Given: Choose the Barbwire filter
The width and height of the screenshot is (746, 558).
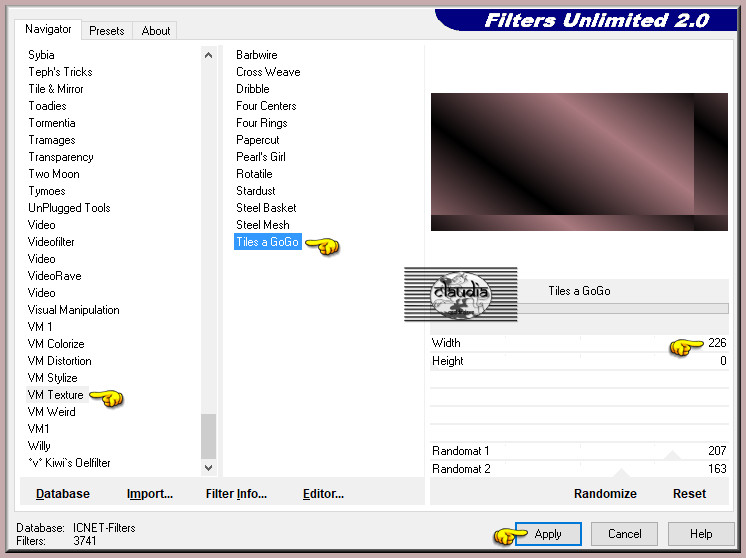Looking at the screenshot, I should pos(257,55).
